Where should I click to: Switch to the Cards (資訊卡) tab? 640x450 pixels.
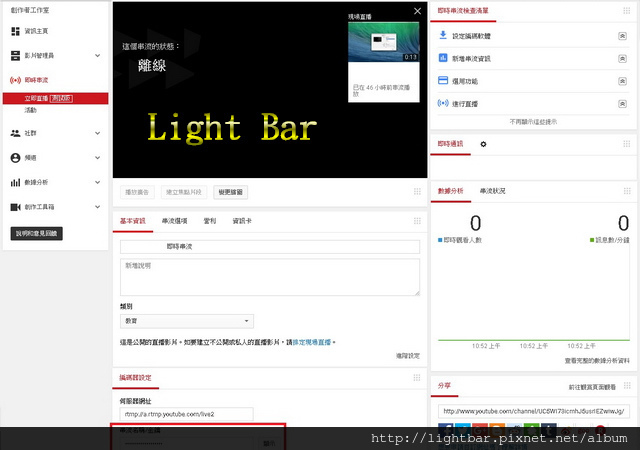click(242, 221)
